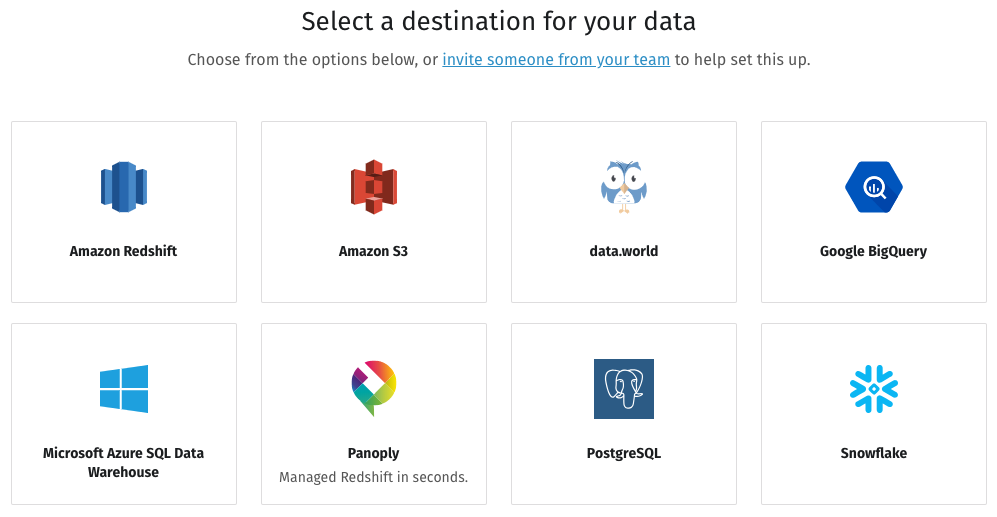Click the Google BigQuery hexagon icon

pos(873,186)
